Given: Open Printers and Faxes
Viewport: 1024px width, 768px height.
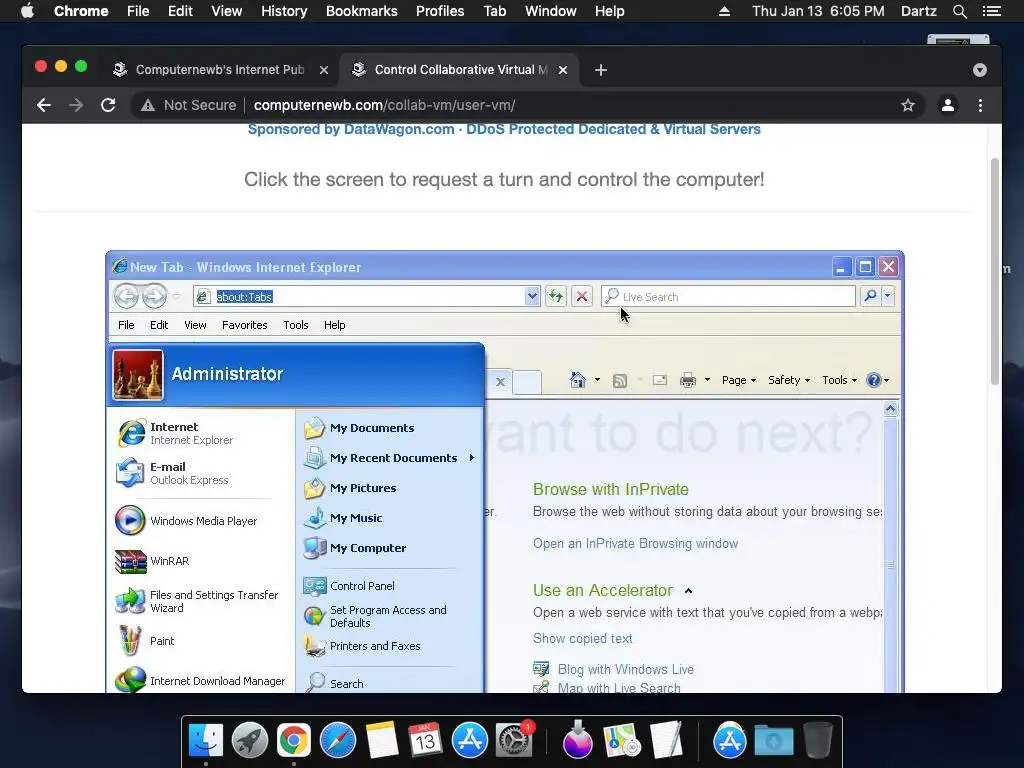Looking at the screenshot, I should pyautogui.click(x=362, y=646).
